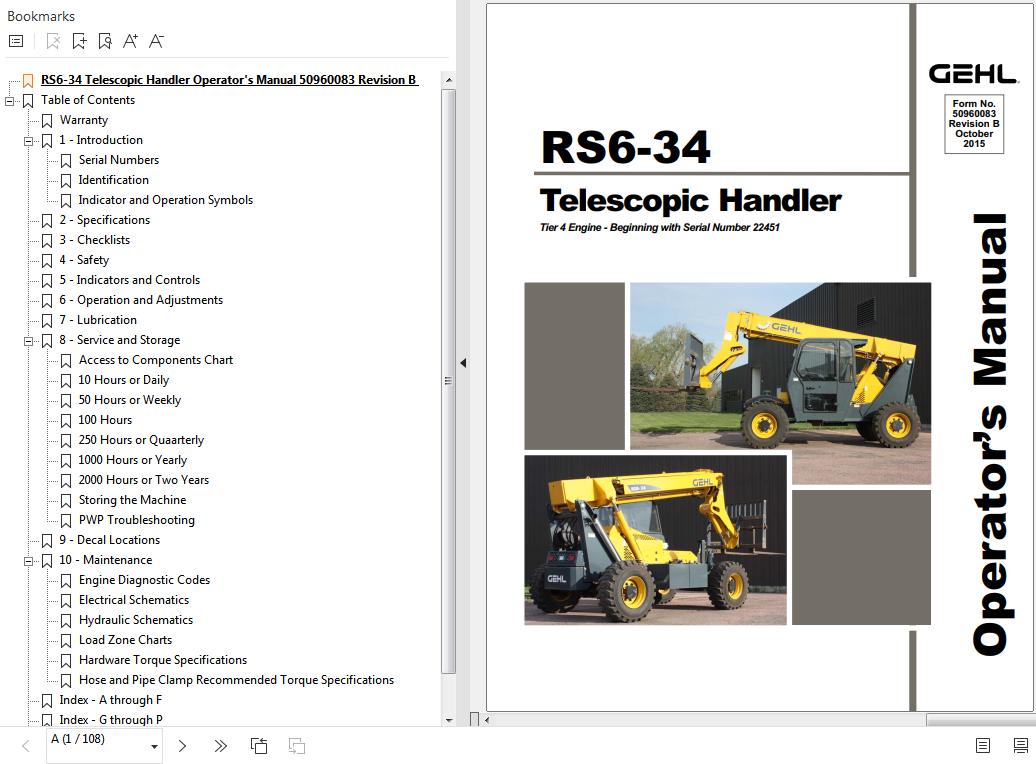1036x764 pixels.
Task: Click the add new bookmark icon
Action: pyautogui.click(x=79, y=41)
